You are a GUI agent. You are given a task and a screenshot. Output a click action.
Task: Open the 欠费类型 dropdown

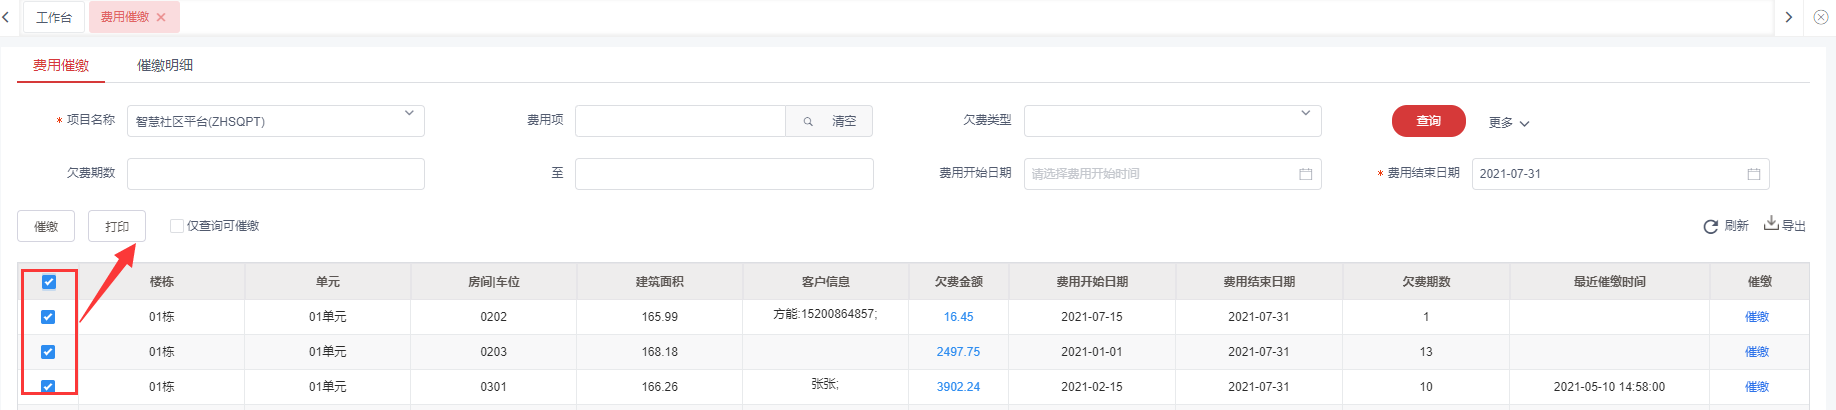(1305, 114)
